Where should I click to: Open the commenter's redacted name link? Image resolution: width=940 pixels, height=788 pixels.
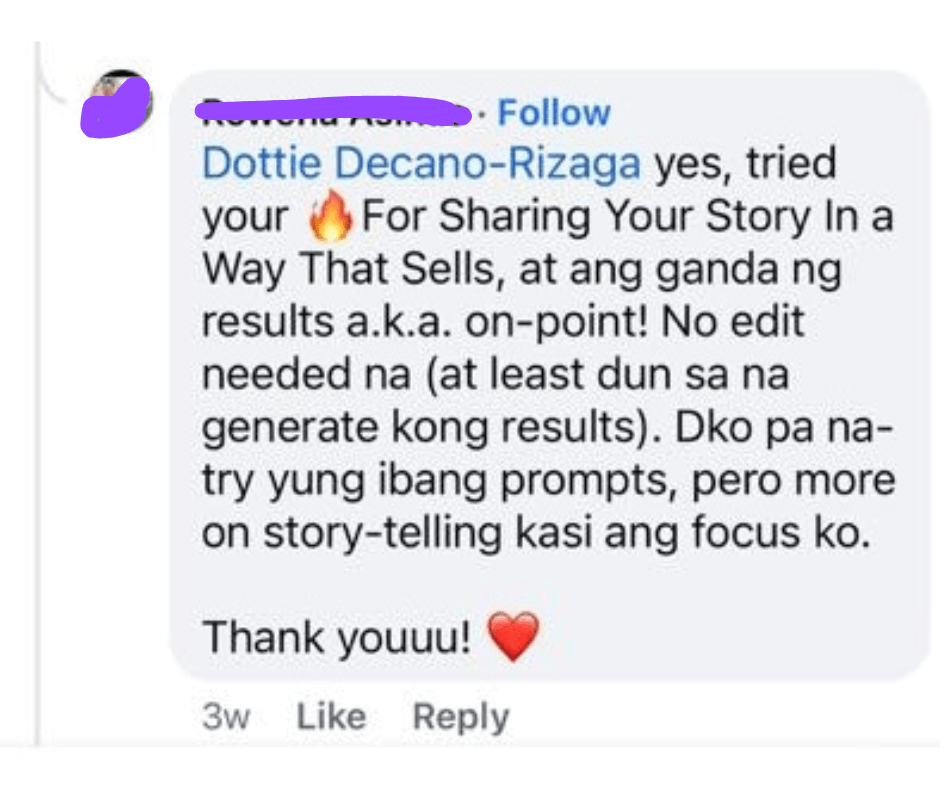pos(335,113)
